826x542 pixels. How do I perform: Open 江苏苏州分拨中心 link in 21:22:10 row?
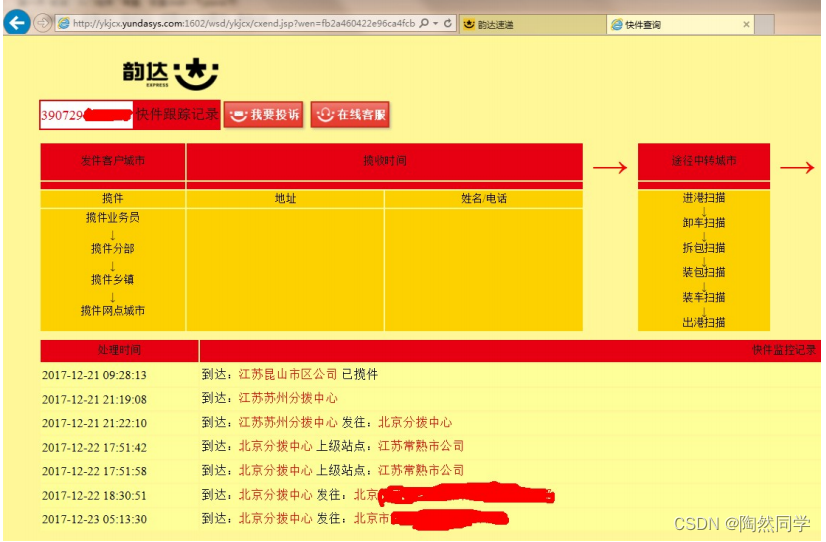pyautogui.click(x=288, y=422)
